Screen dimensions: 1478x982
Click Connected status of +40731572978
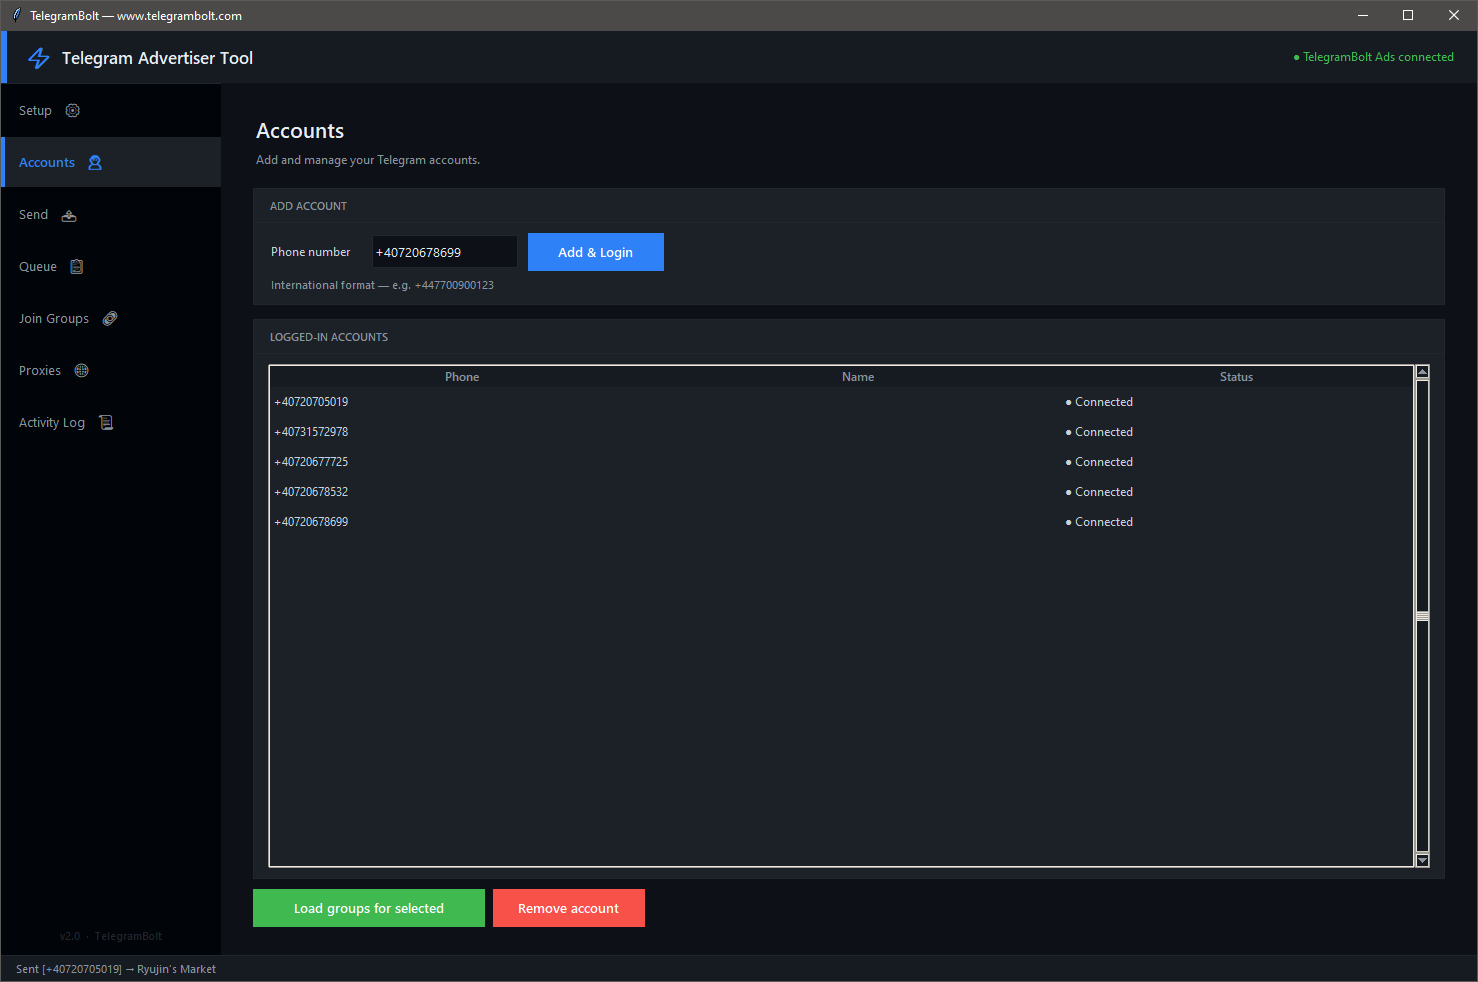1099,432
